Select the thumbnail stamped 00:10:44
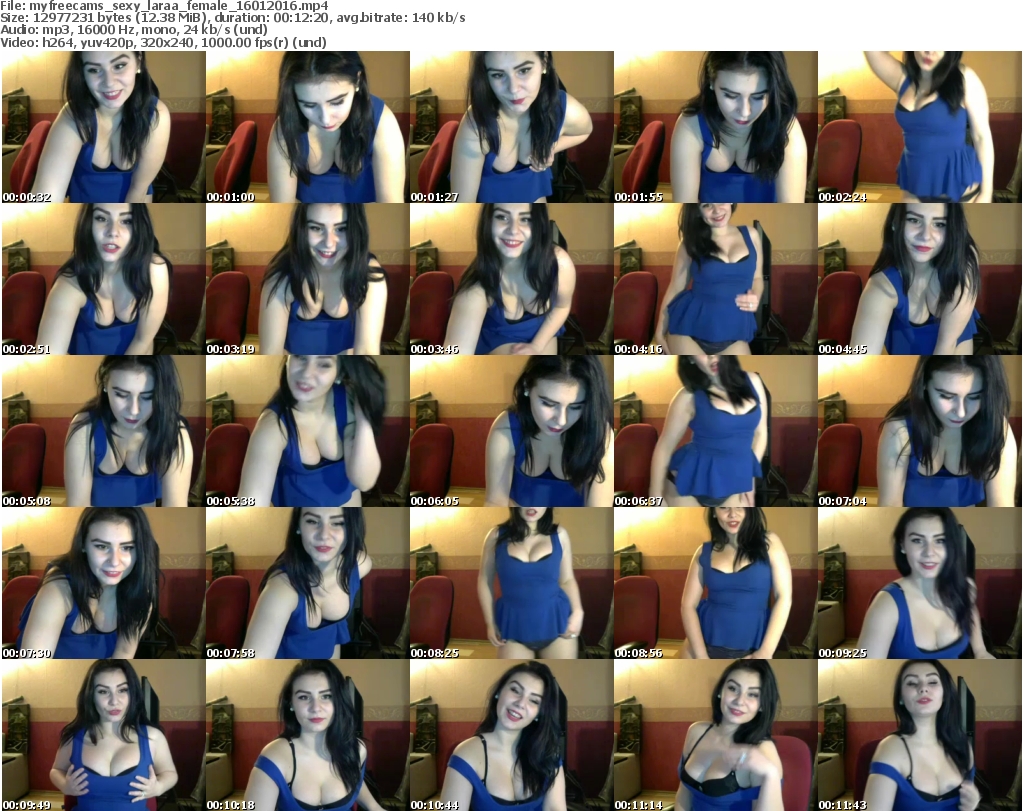 512,735
